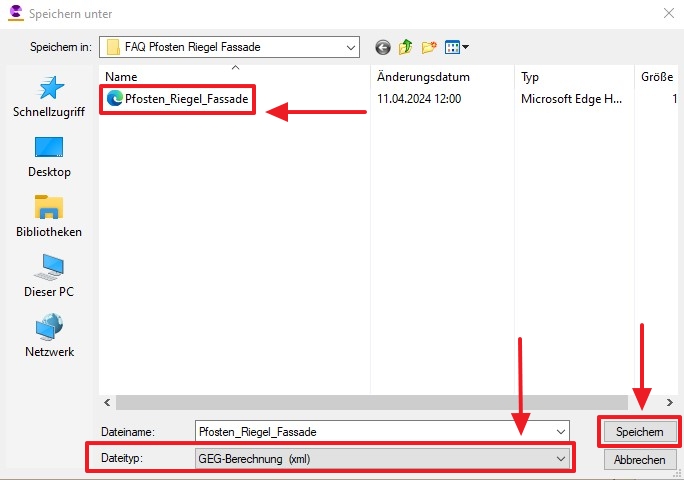Click the type cell 'Microsoft Edge H...'
Viewport: 684px width, 480px height.
pos(571,99)
